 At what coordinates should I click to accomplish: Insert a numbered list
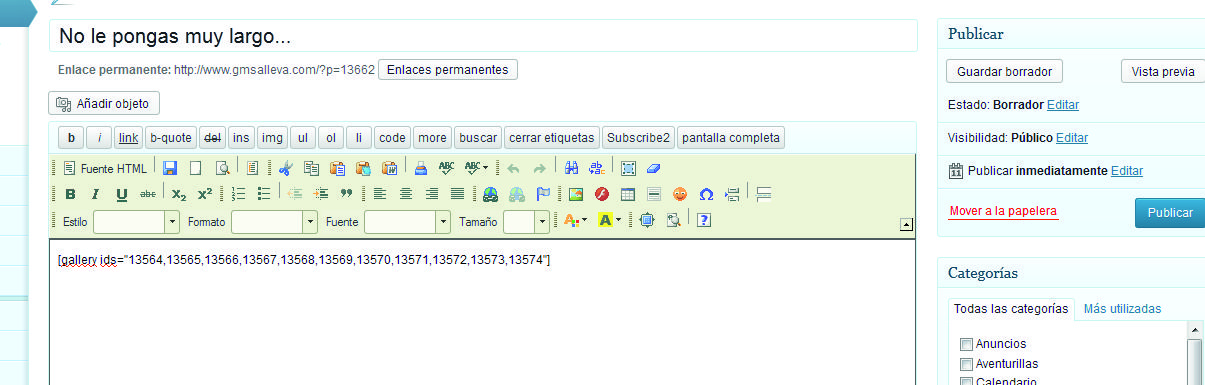coord(238,194)
